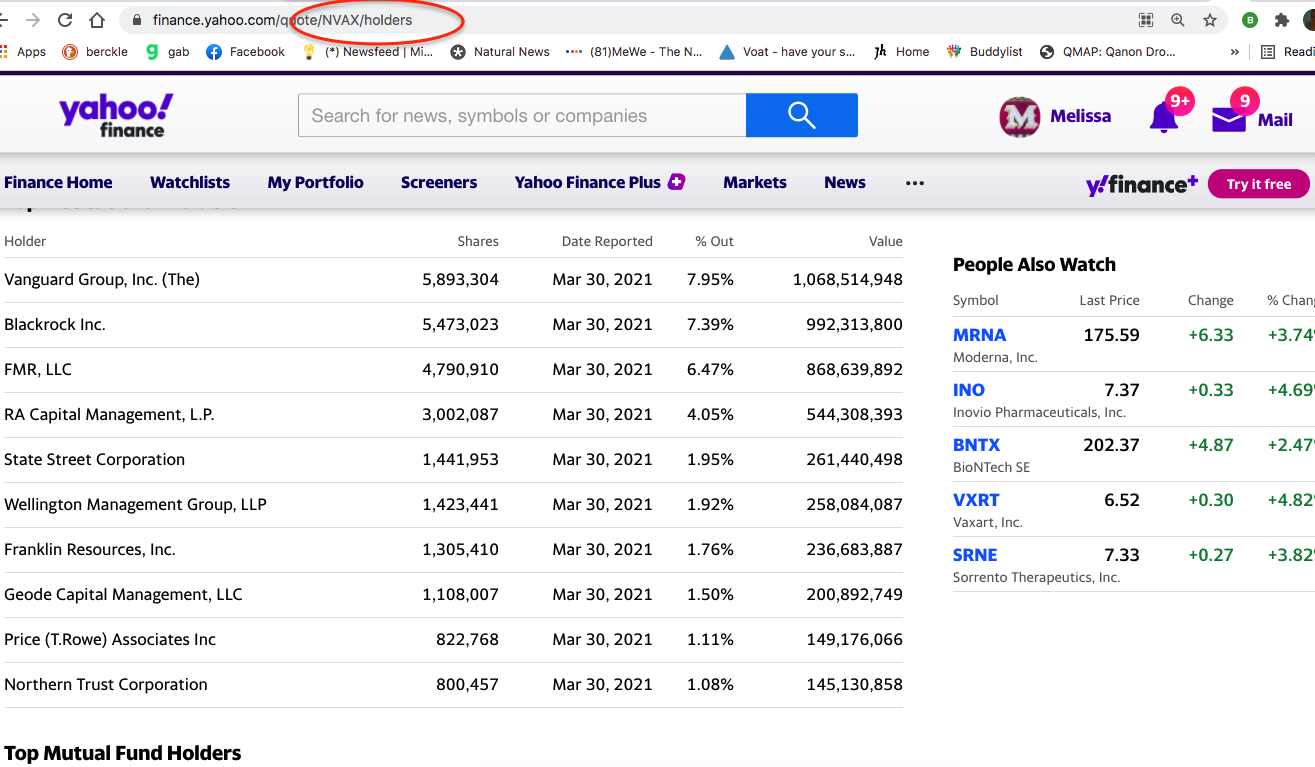Viewport: 1315px width, 767px height.
Task: Open the VXRT ticker link
Action: tap(976, 500)
